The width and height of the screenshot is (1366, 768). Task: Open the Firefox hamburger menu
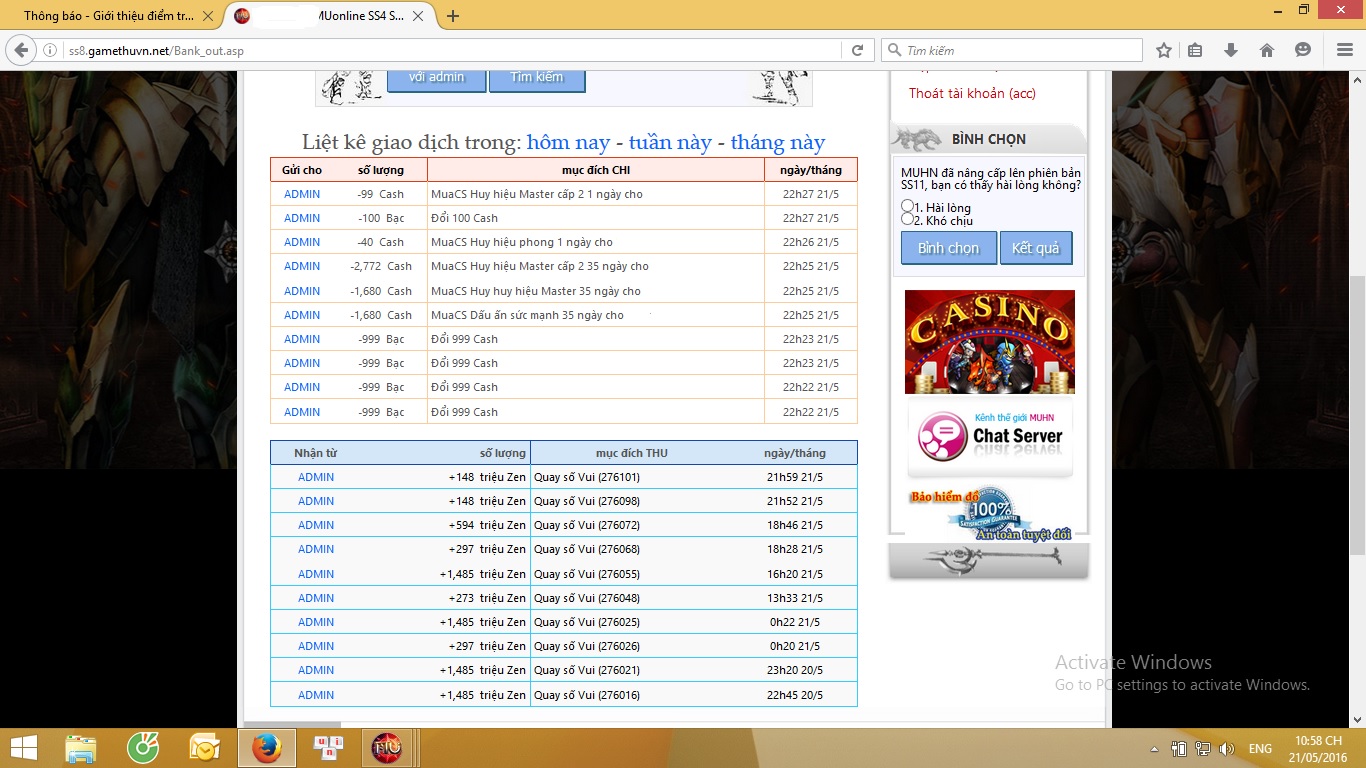tap(1345, 50)
